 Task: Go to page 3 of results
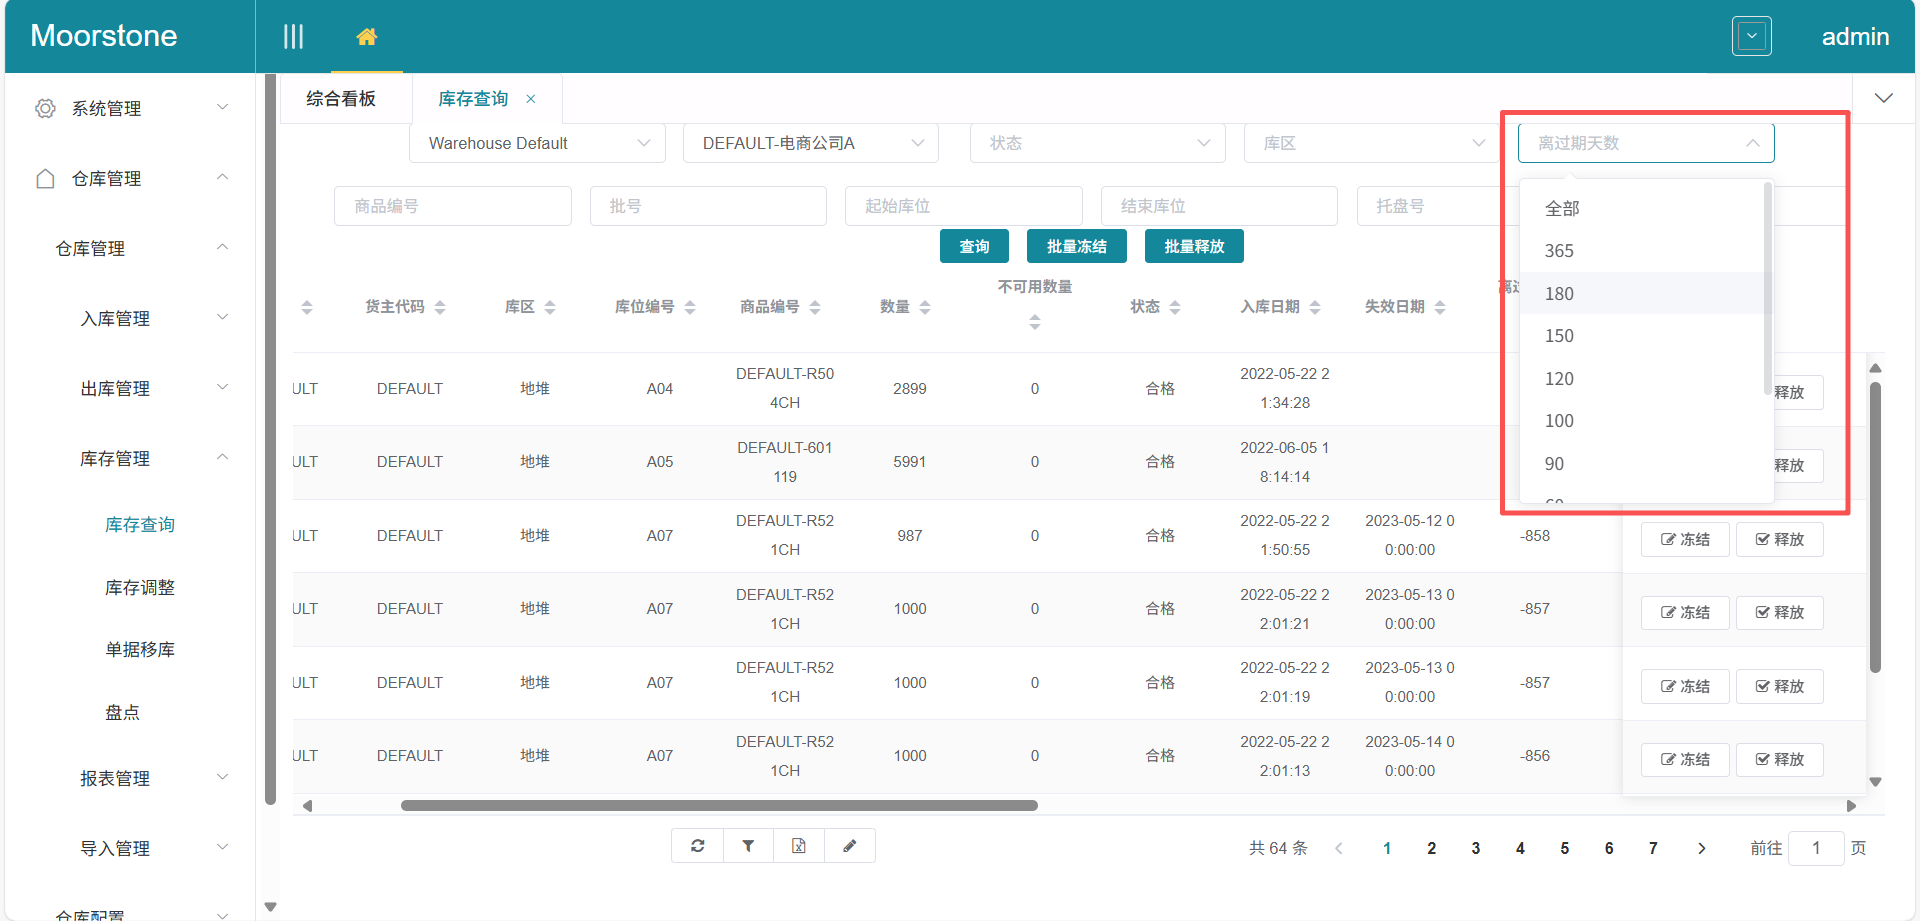(1475, 848)
